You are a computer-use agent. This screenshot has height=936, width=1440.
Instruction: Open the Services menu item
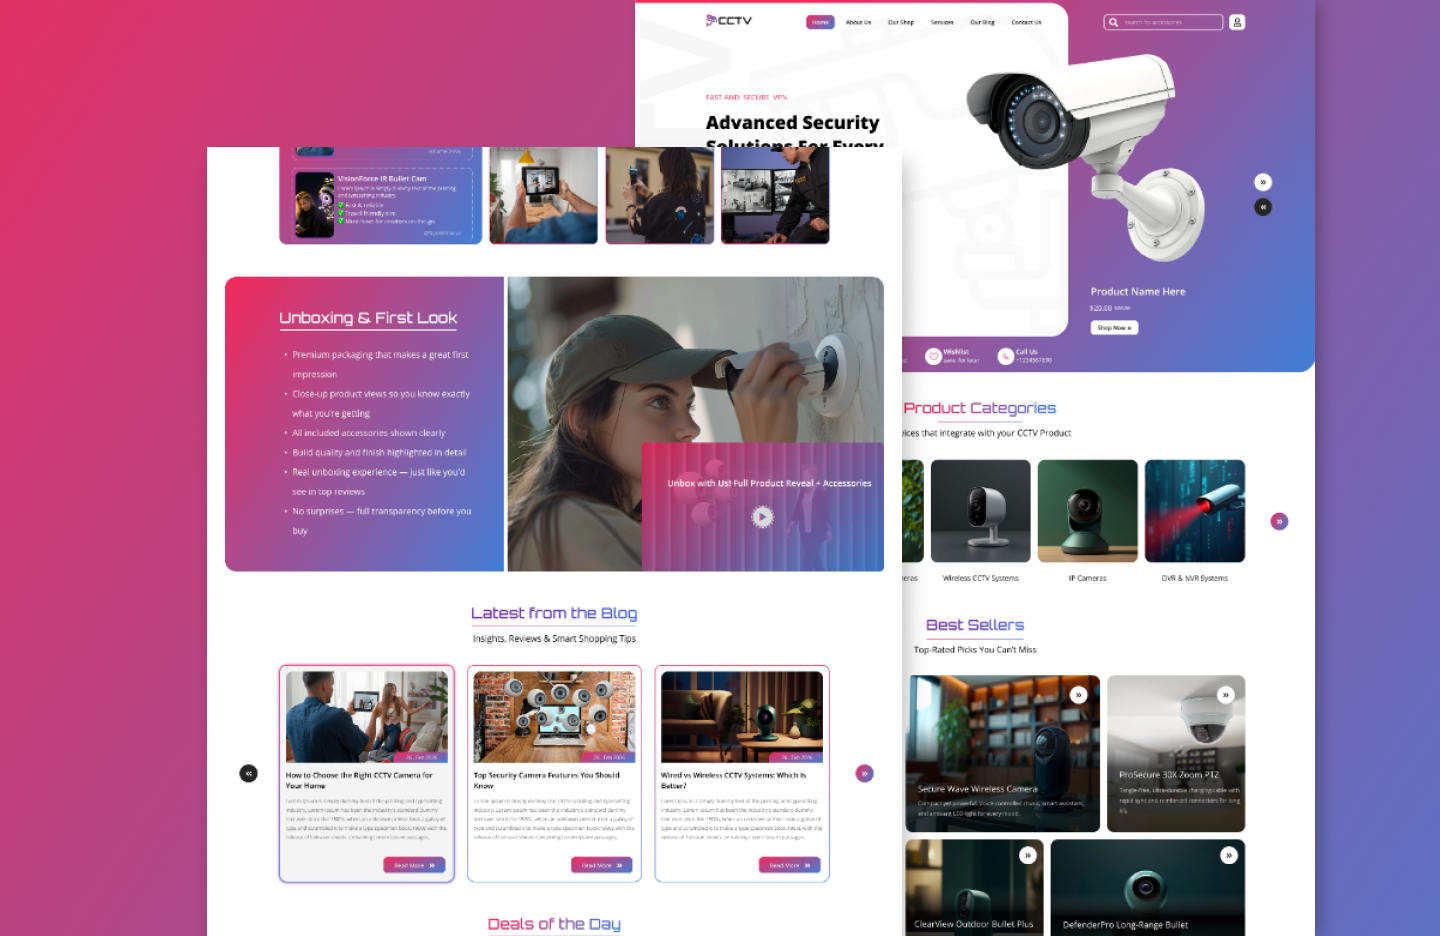[x=942, y=22]
